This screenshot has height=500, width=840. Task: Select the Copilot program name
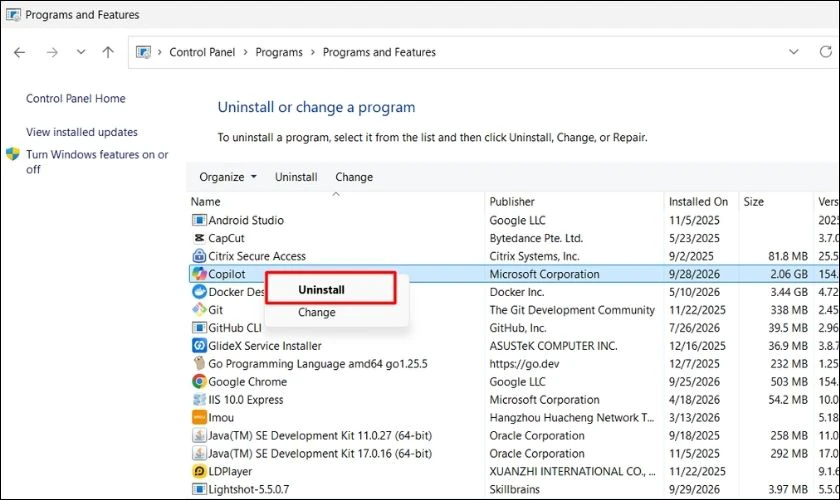(227, 274)
